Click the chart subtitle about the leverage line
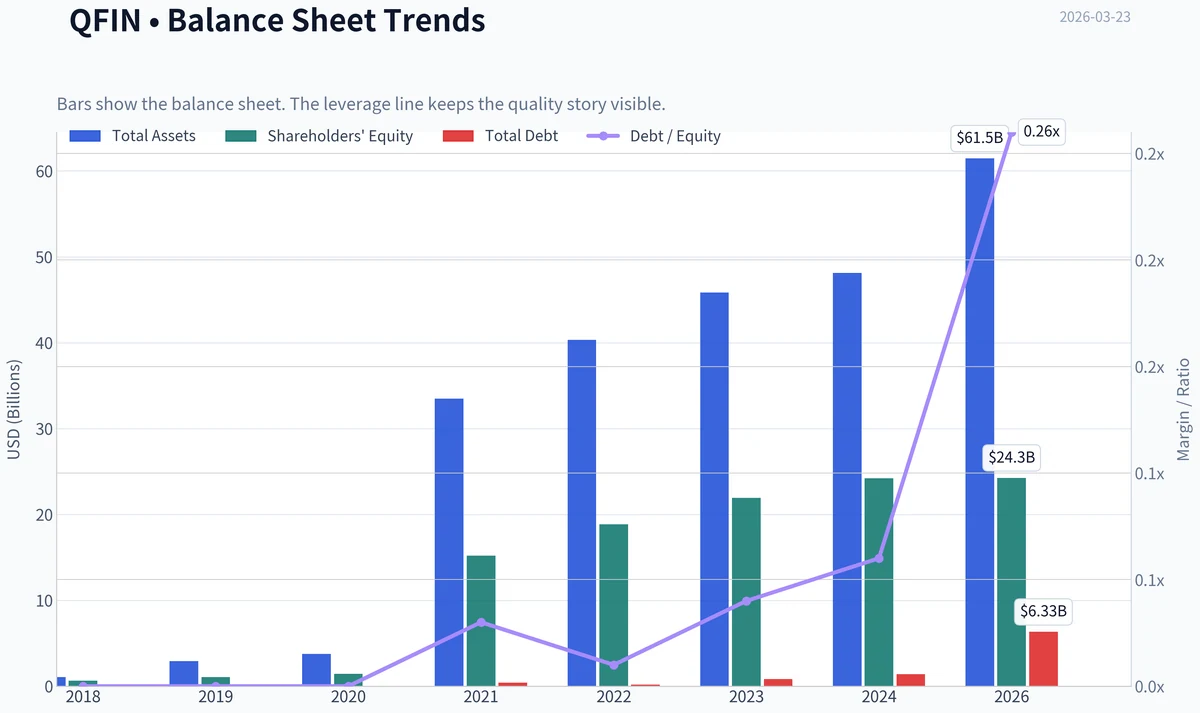Screen dimensions: 1200x713 pyautogui.click(x=361, y=104)
